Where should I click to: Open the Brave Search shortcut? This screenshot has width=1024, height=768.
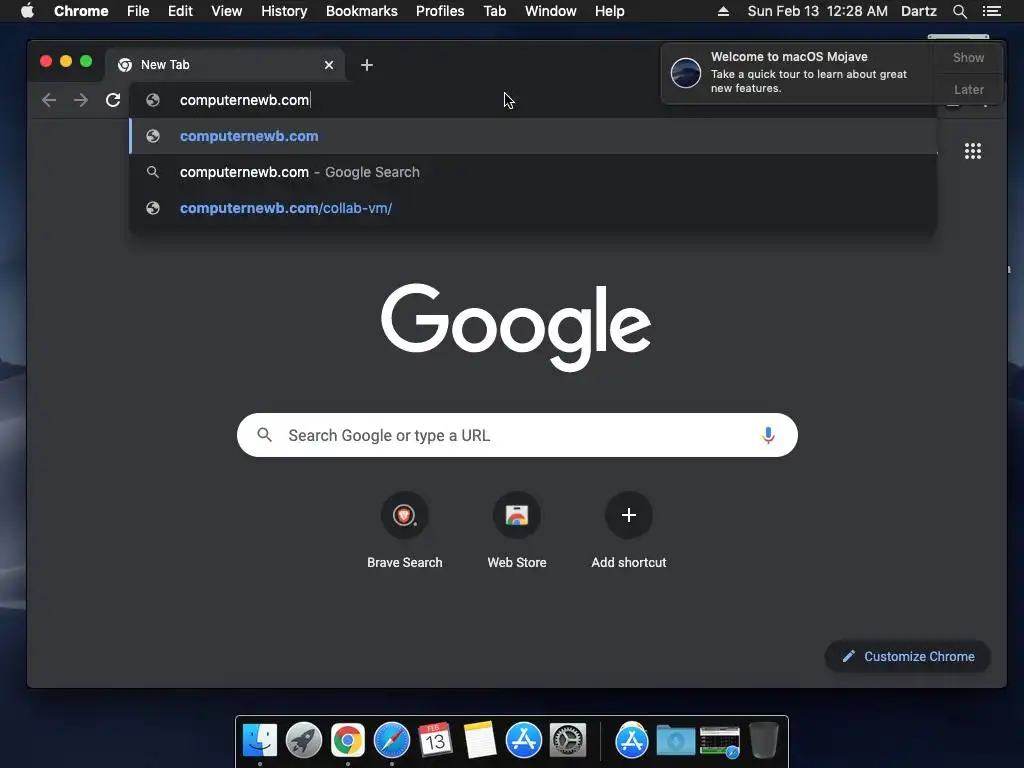click(x=404, y=530)
